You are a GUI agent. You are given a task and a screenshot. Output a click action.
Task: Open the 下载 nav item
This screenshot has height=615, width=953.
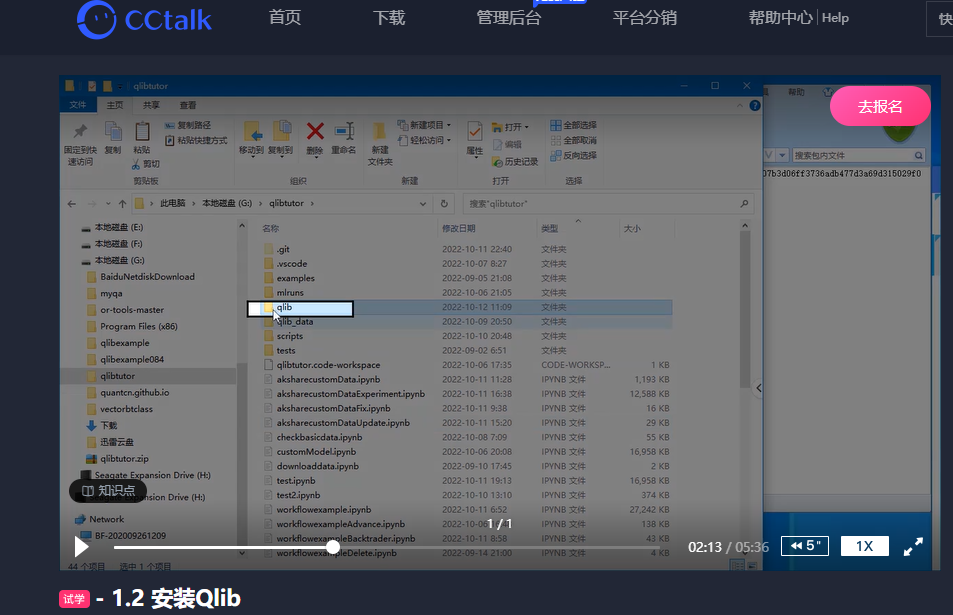pos(389,18)
